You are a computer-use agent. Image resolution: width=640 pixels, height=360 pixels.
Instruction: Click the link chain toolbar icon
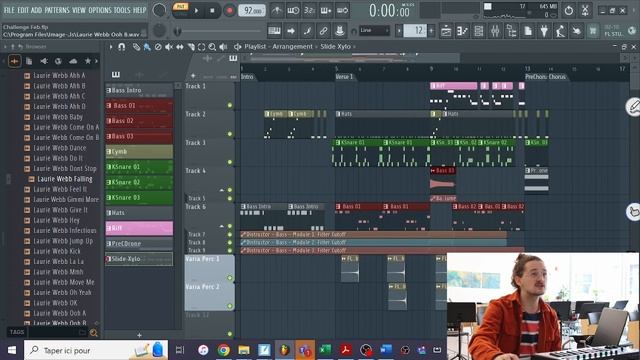[x=323, y=31]
